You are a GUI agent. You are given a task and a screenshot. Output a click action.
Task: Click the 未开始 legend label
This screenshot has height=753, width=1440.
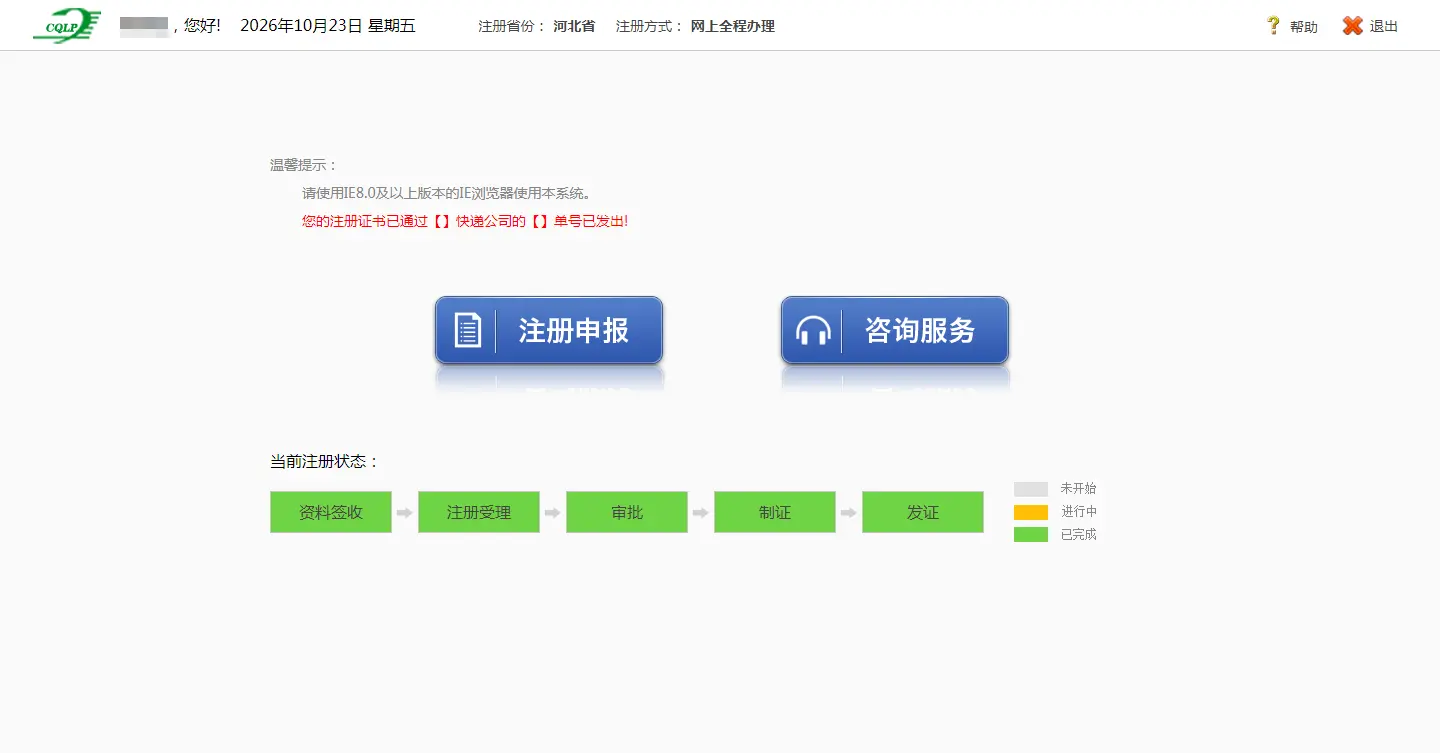pyautogui.click(x=1079, y=489)
